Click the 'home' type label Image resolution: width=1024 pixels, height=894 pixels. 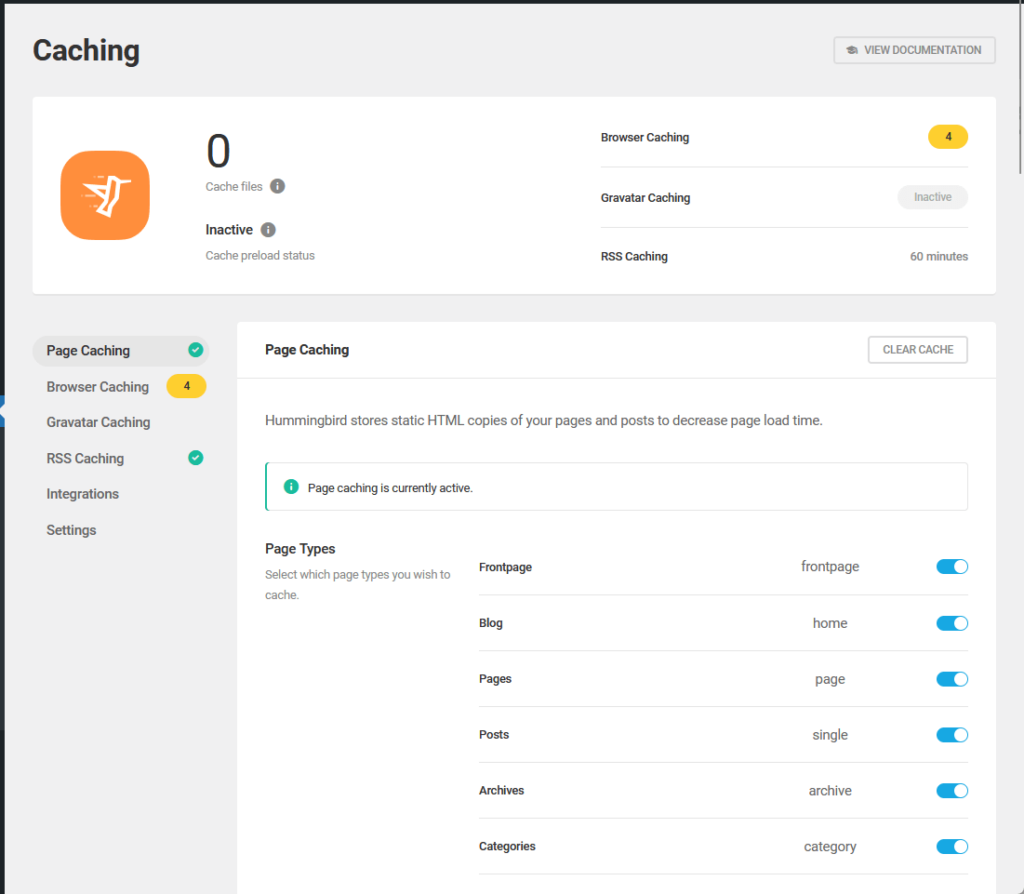click(830, 623)
